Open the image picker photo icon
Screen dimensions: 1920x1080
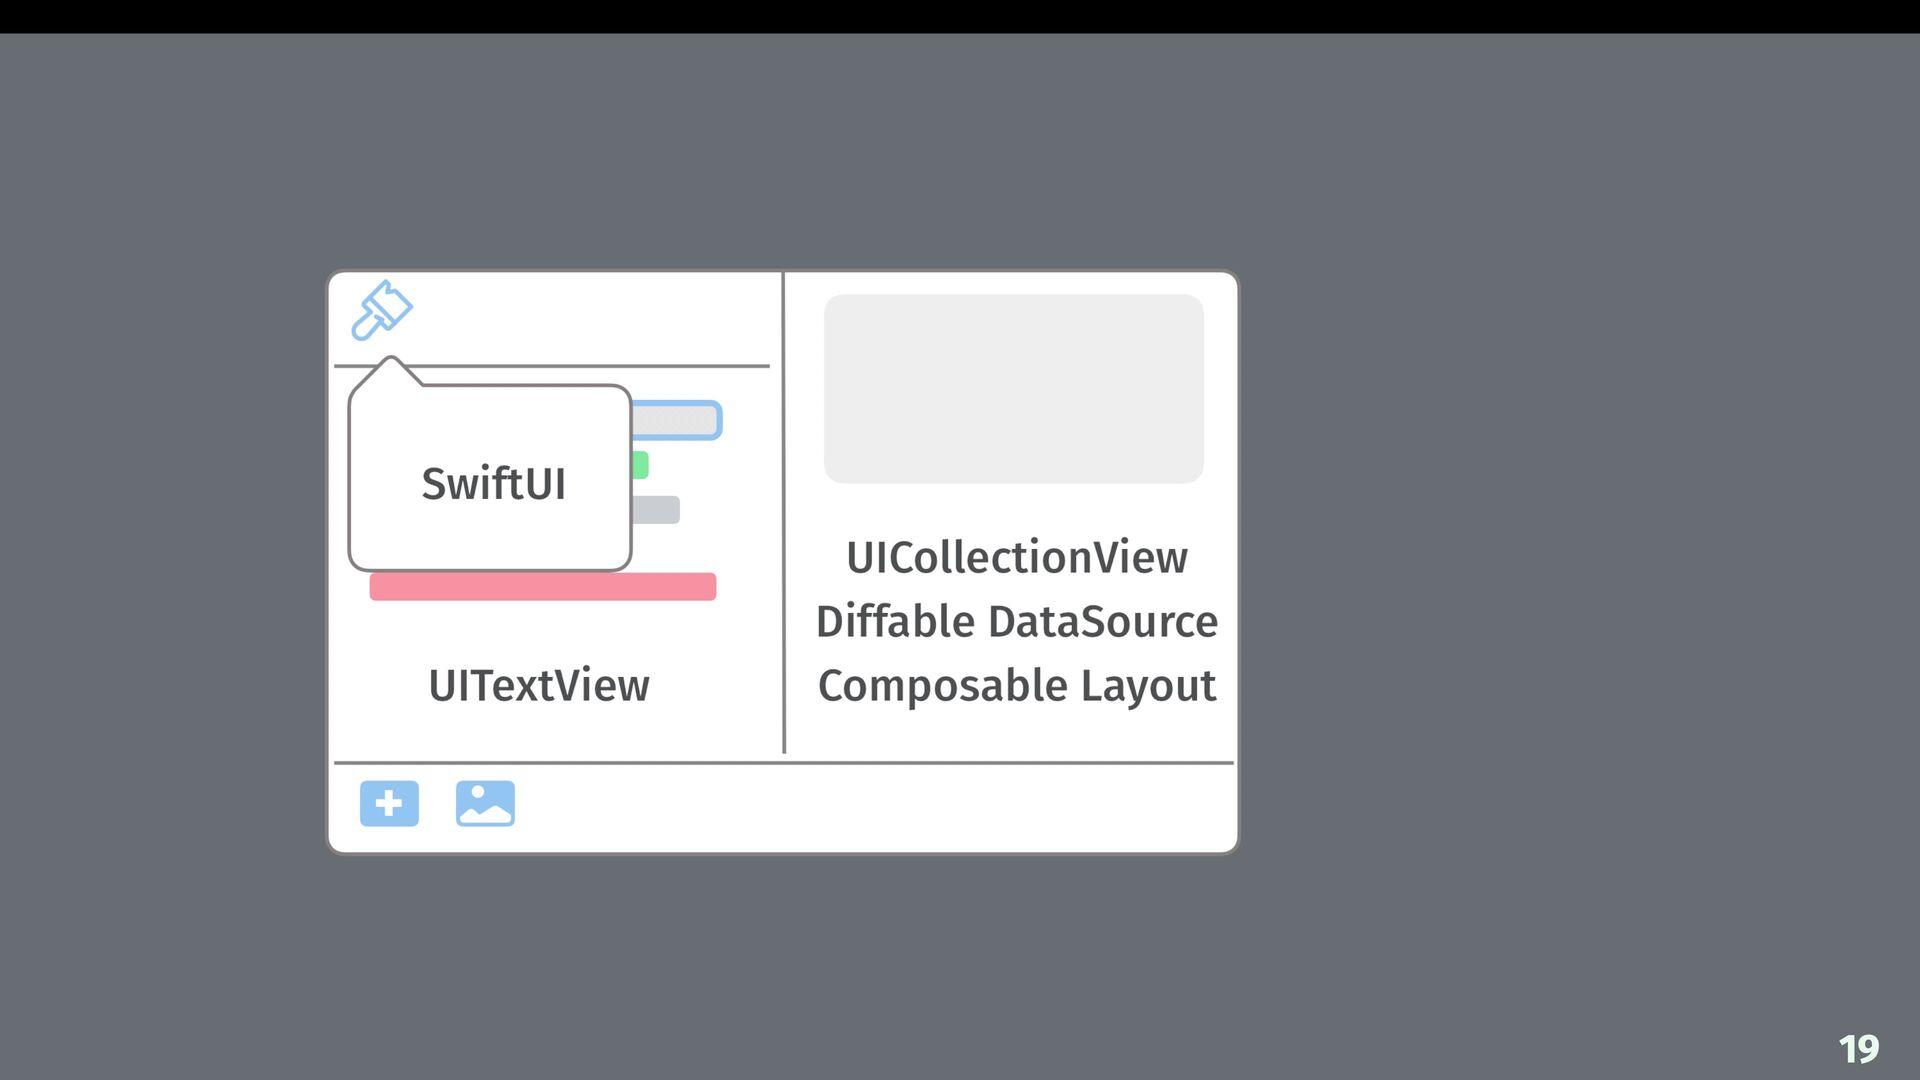485,803
